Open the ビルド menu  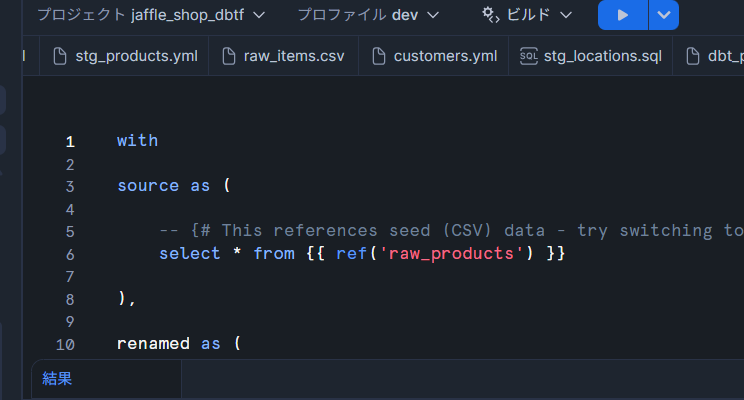tap(527, 15)
